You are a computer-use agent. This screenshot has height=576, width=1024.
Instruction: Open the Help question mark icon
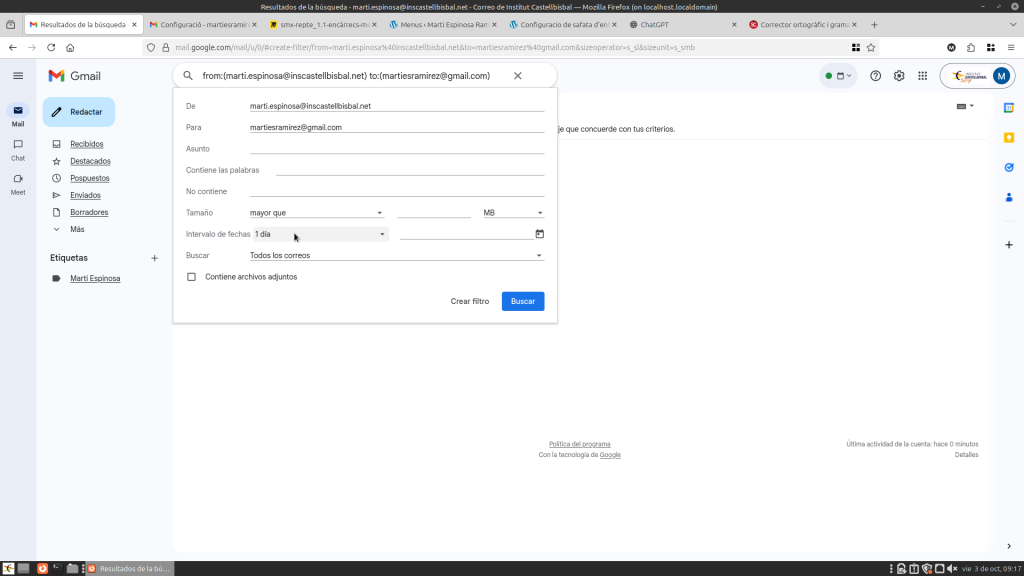pos(876,76)
